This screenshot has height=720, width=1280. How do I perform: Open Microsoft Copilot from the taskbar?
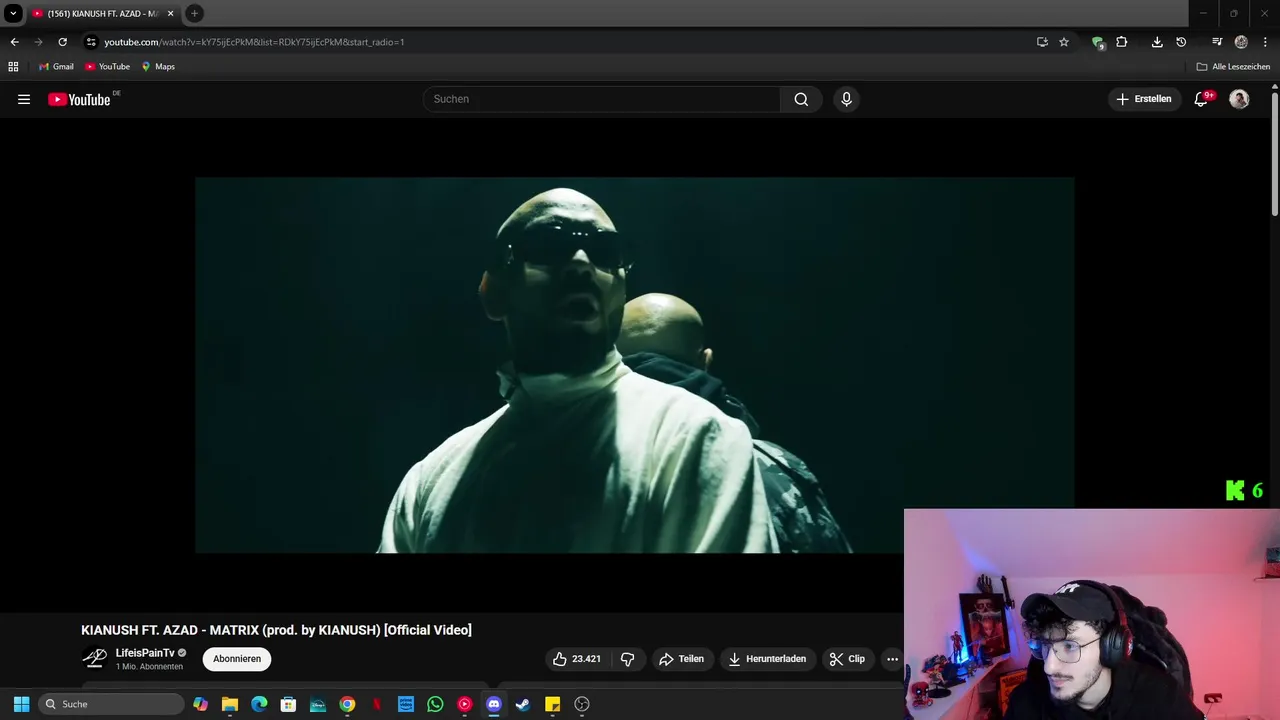pos(201,704)
